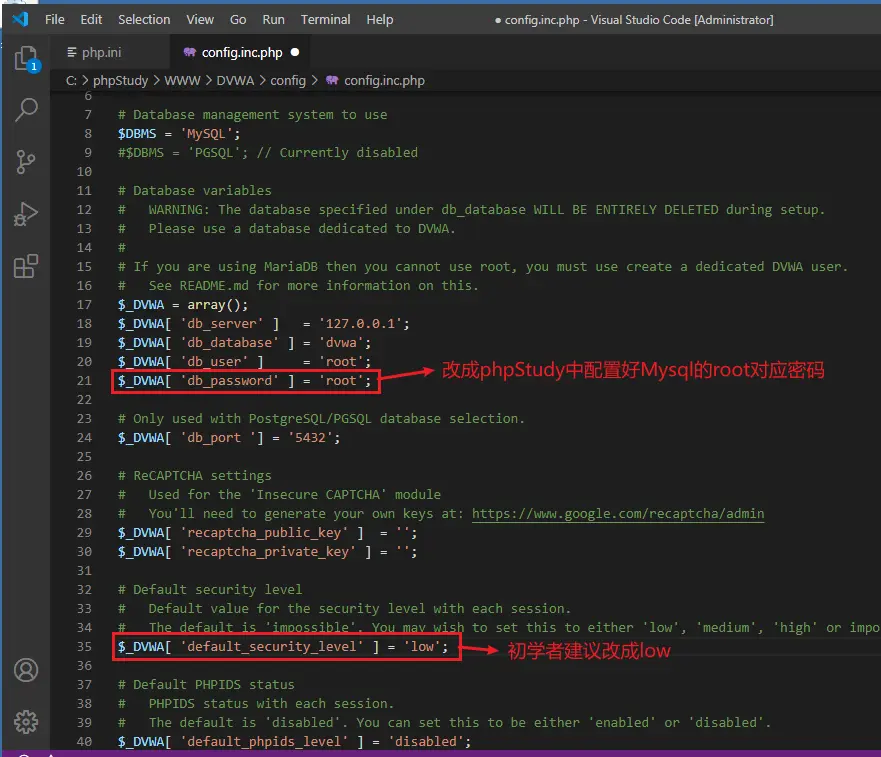Click the 'root' value of db_password
This screenshot has width=881, height=757.
pyautogui.click(x=341, y=380)
